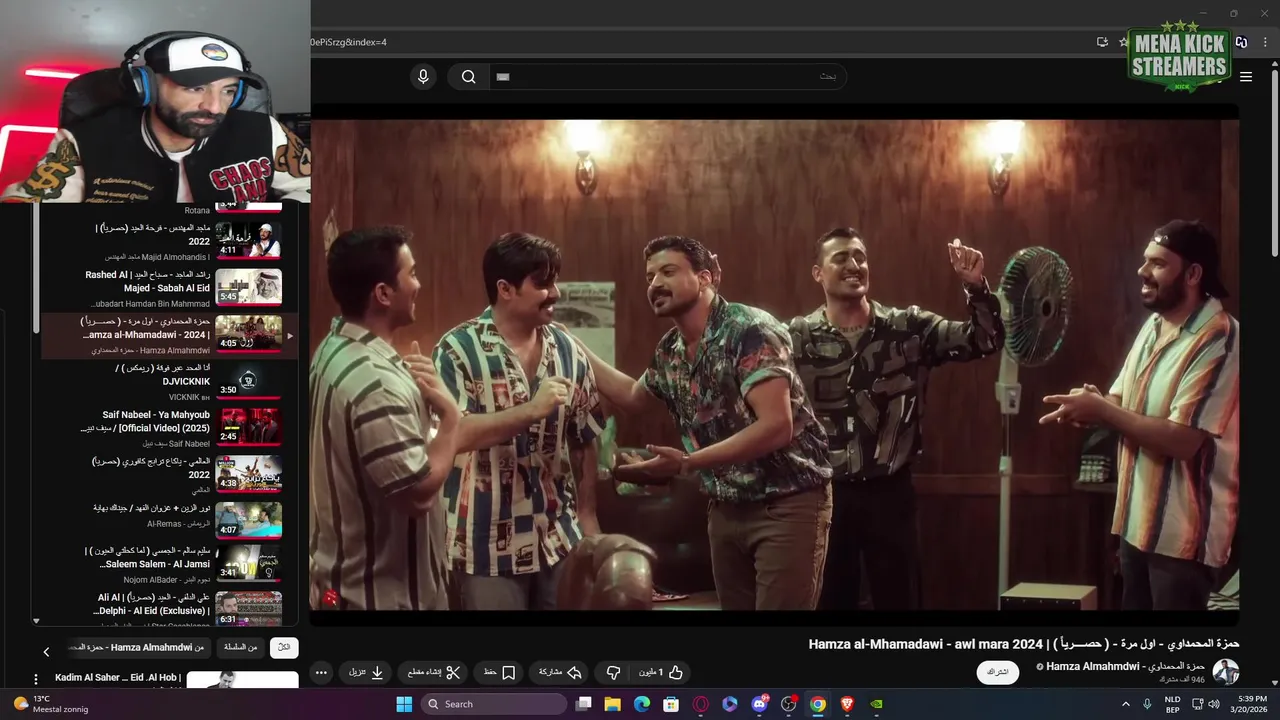Open the Windows Start menu

pyautogui.click(x=404, y=704)
